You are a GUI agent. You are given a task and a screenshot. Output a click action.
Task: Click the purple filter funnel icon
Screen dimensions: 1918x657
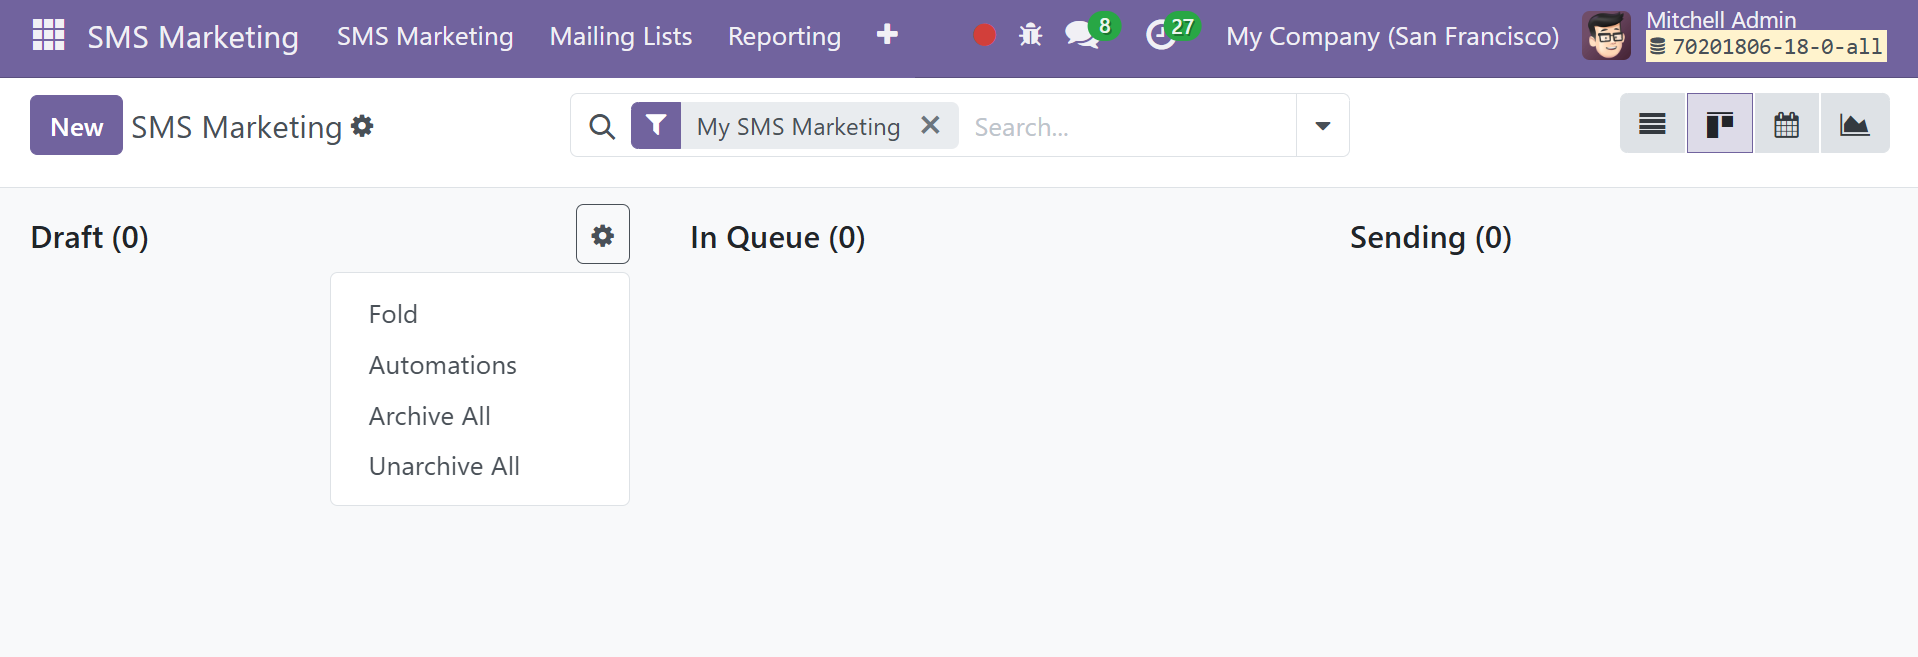click(656, 125)
